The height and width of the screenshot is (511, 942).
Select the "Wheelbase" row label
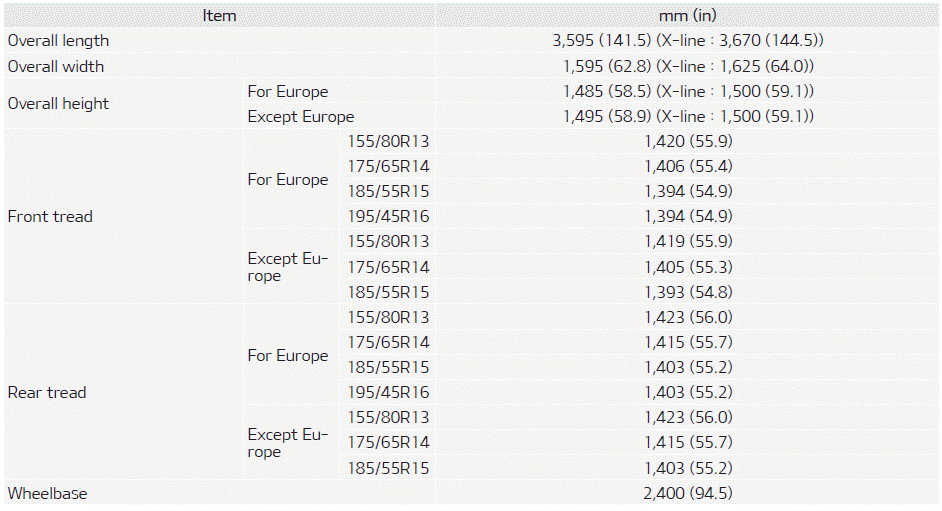47,493
